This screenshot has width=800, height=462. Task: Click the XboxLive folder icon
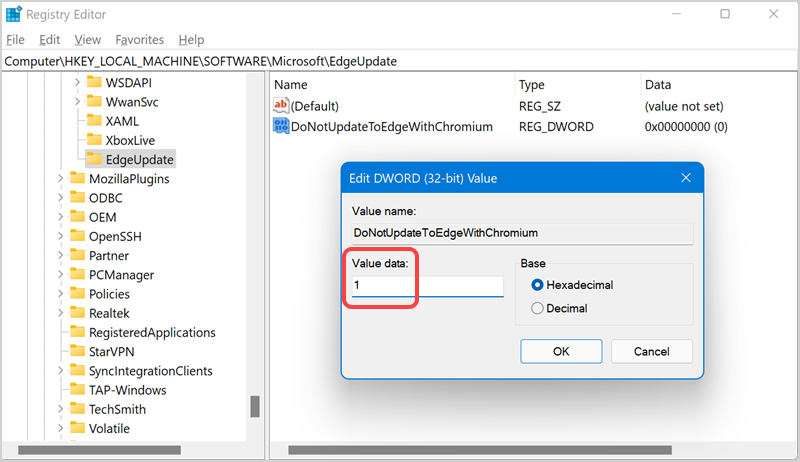95,140
